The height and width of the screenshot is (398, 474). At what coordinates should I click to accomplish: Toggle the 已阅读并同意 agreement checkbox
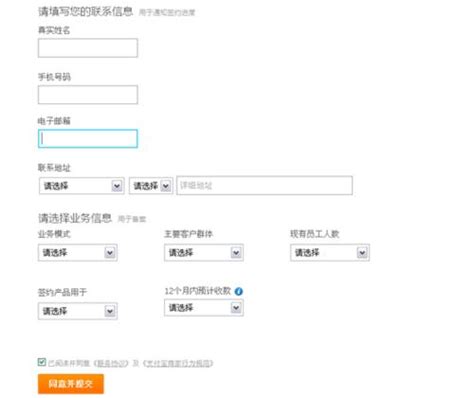[x=42, y=362]
